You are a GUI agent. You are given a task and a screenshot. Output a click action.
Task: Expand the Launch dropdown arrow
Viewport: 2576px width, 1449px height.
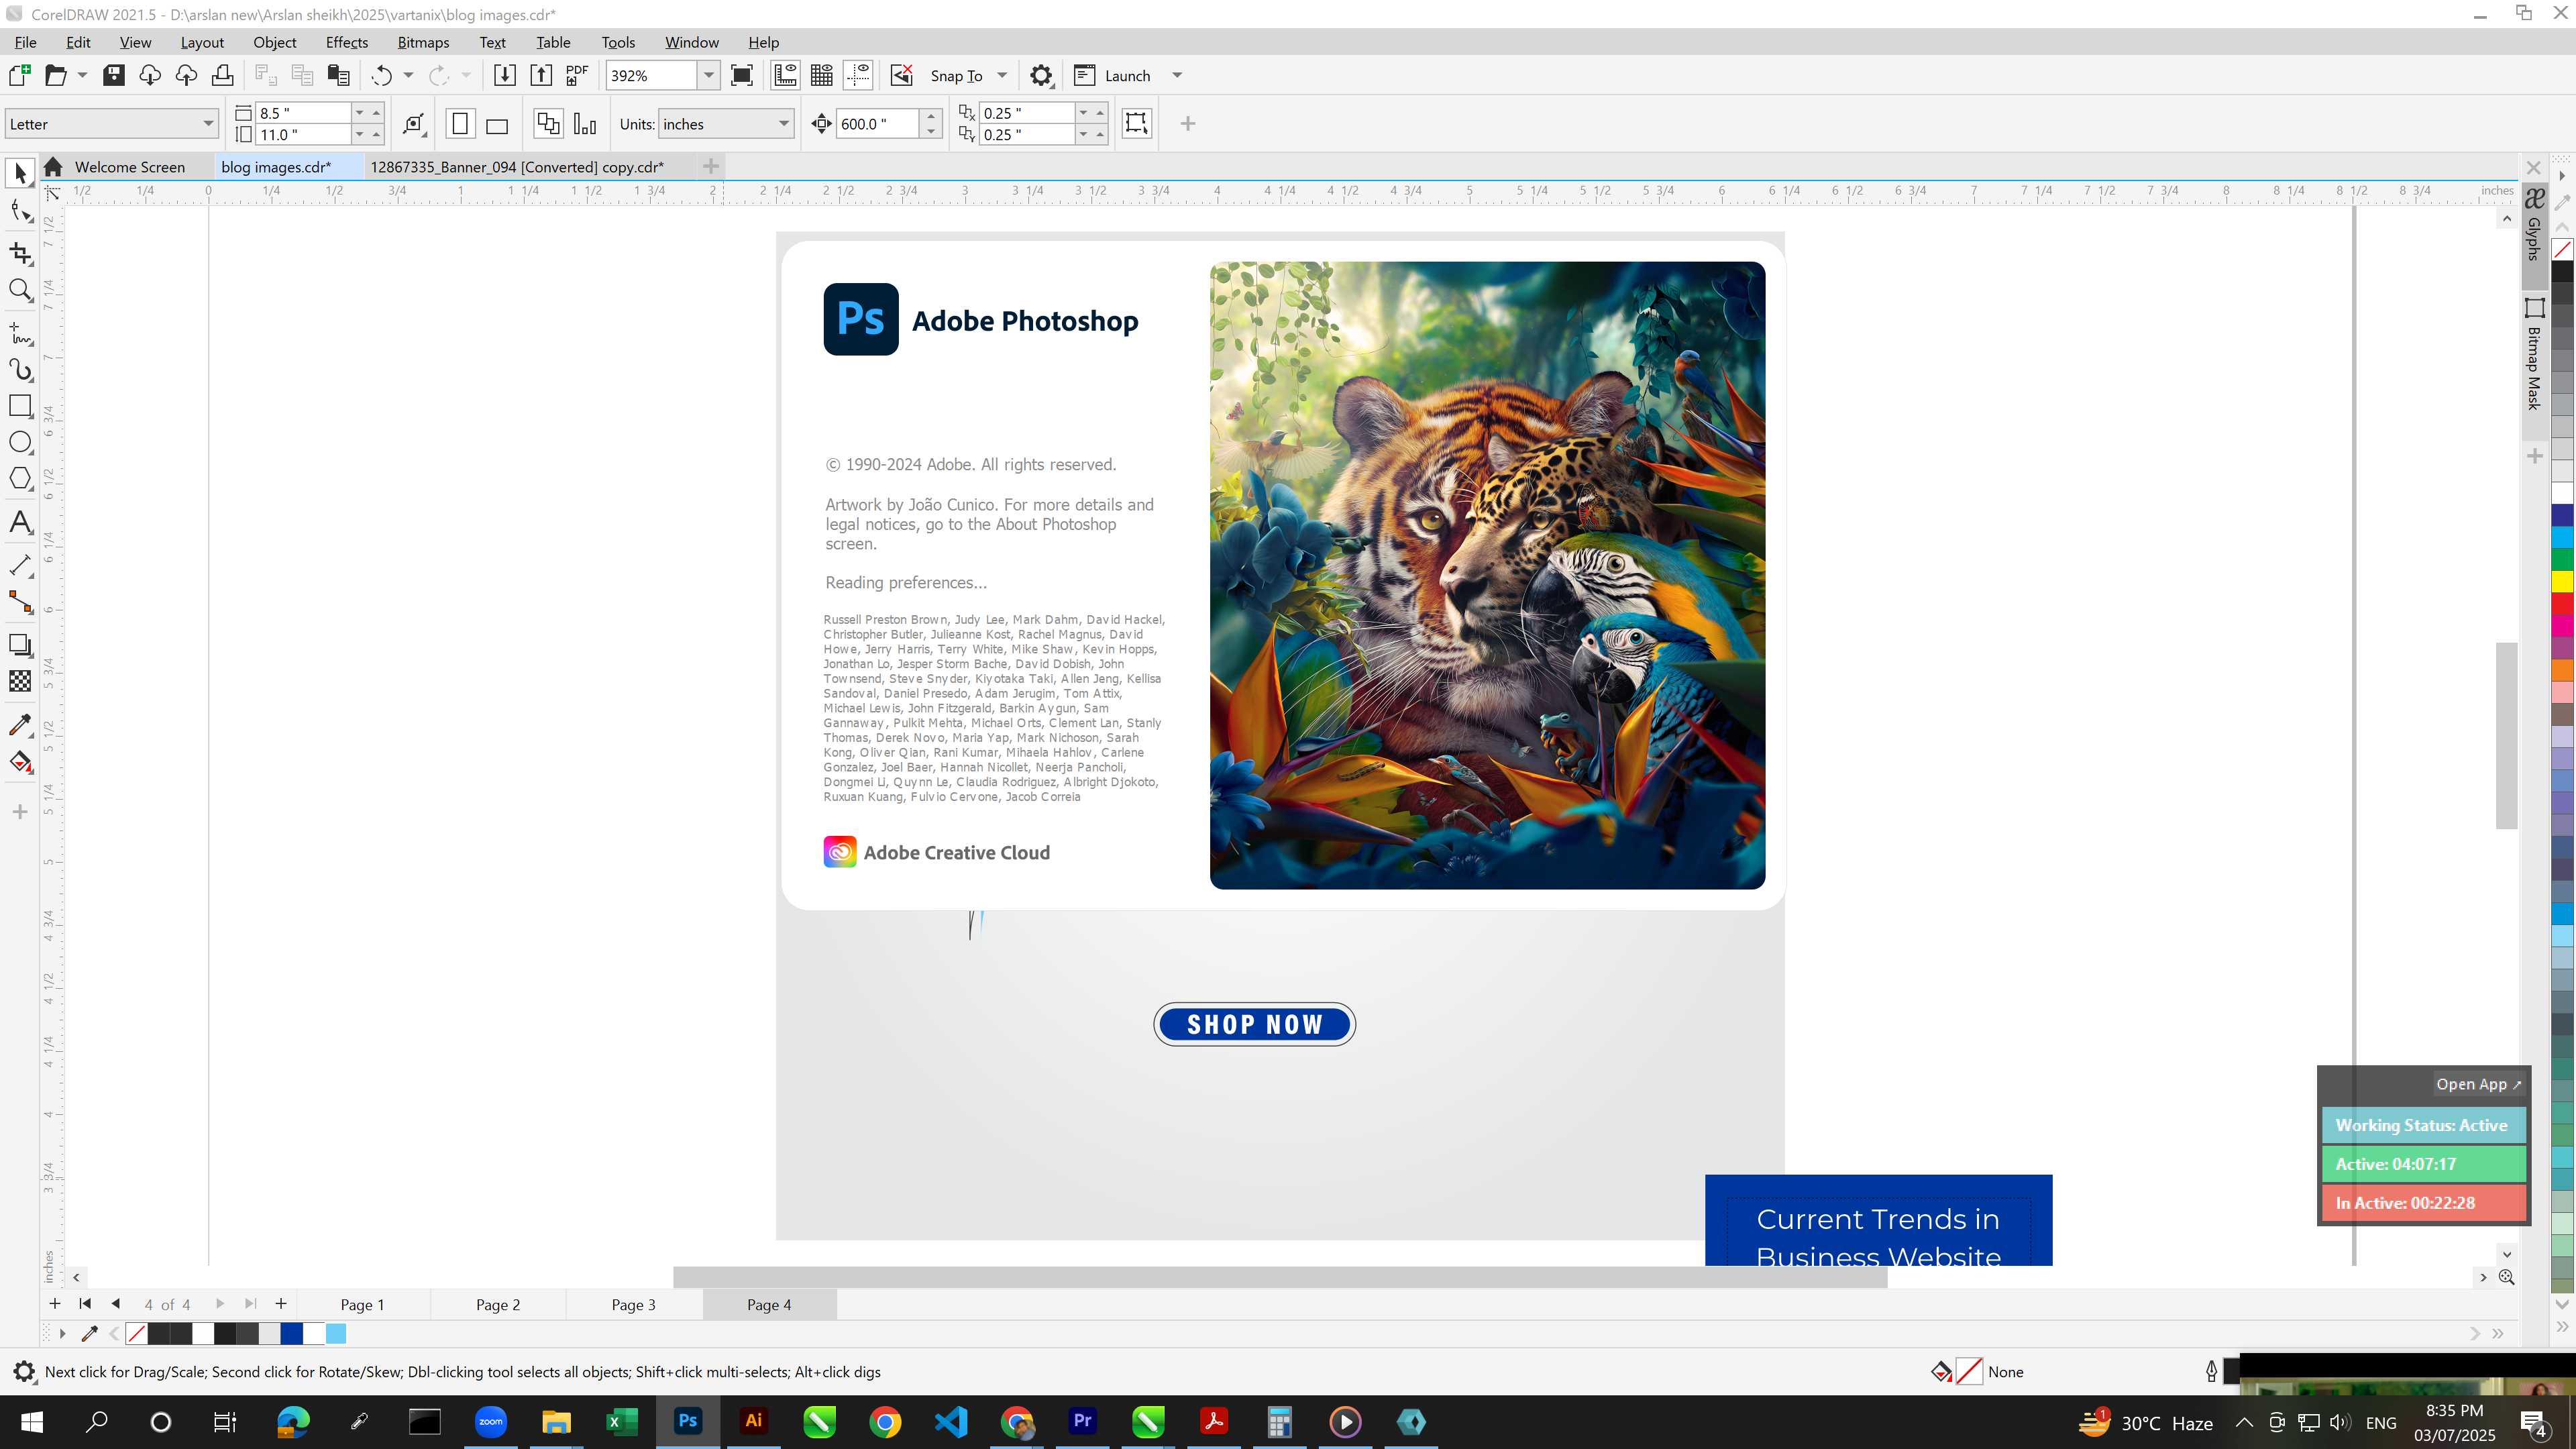click(x=1177, y=75)
